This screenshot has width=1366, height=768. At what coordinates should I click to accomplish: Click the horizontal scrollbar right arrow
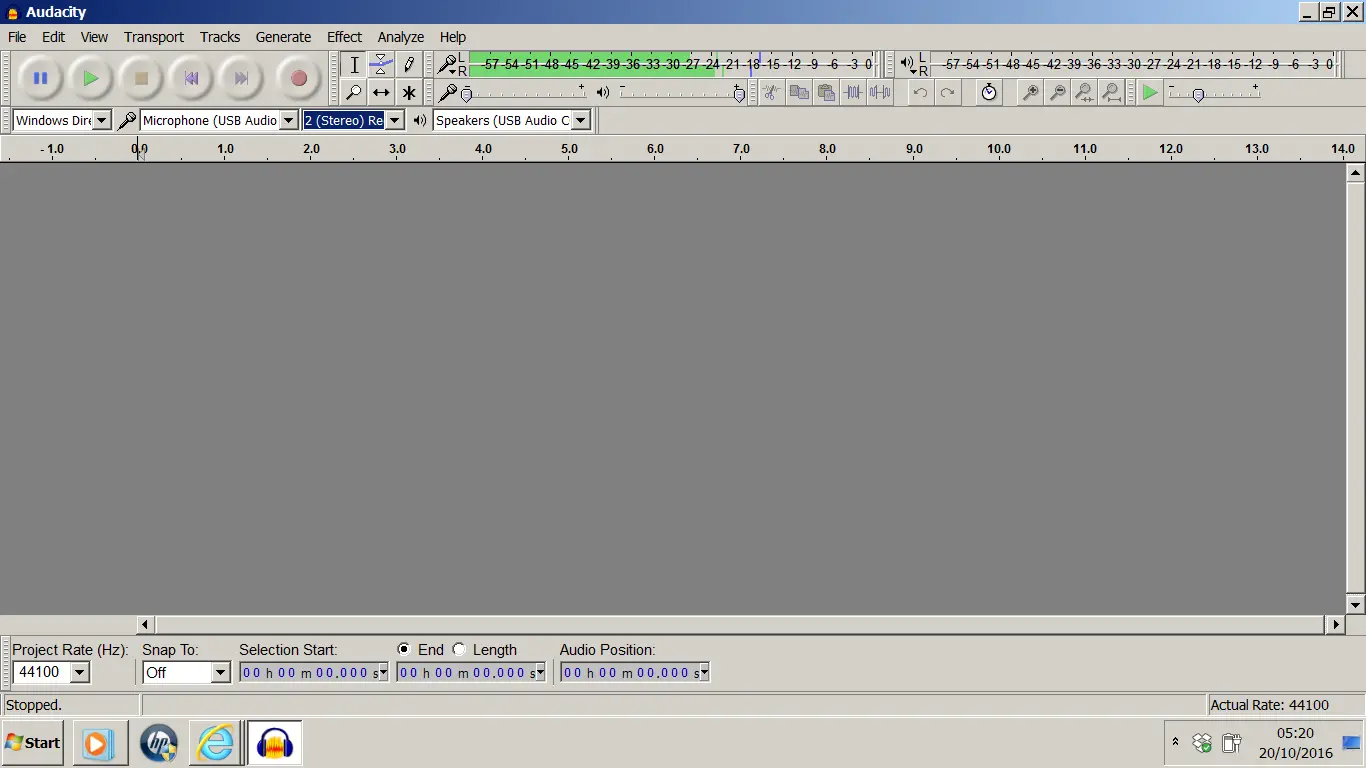pyautogui.click(x=1335, y=624)
